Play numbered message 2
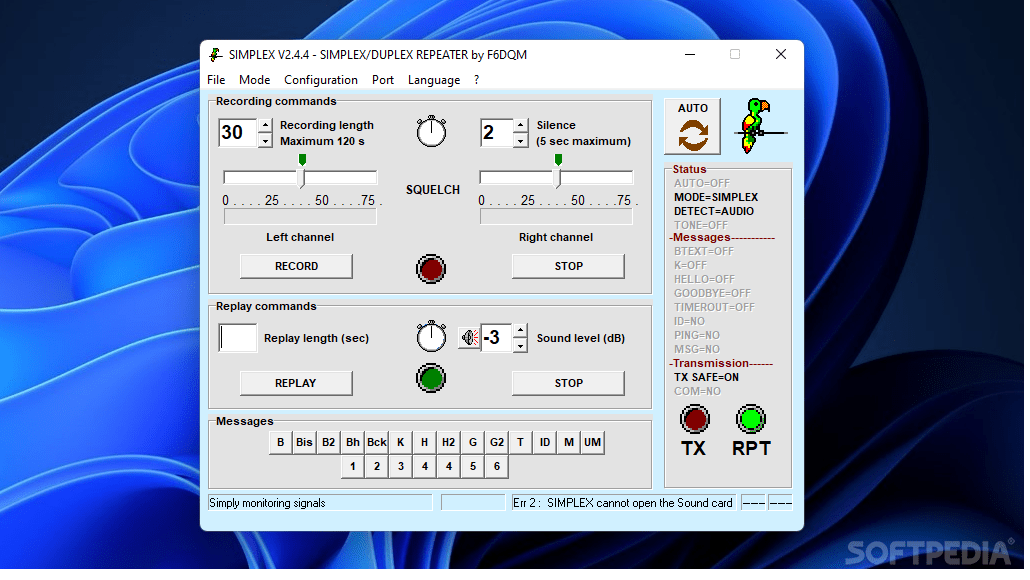The image size is (1030, 580). pyautogui.click(x=376, y=466)
